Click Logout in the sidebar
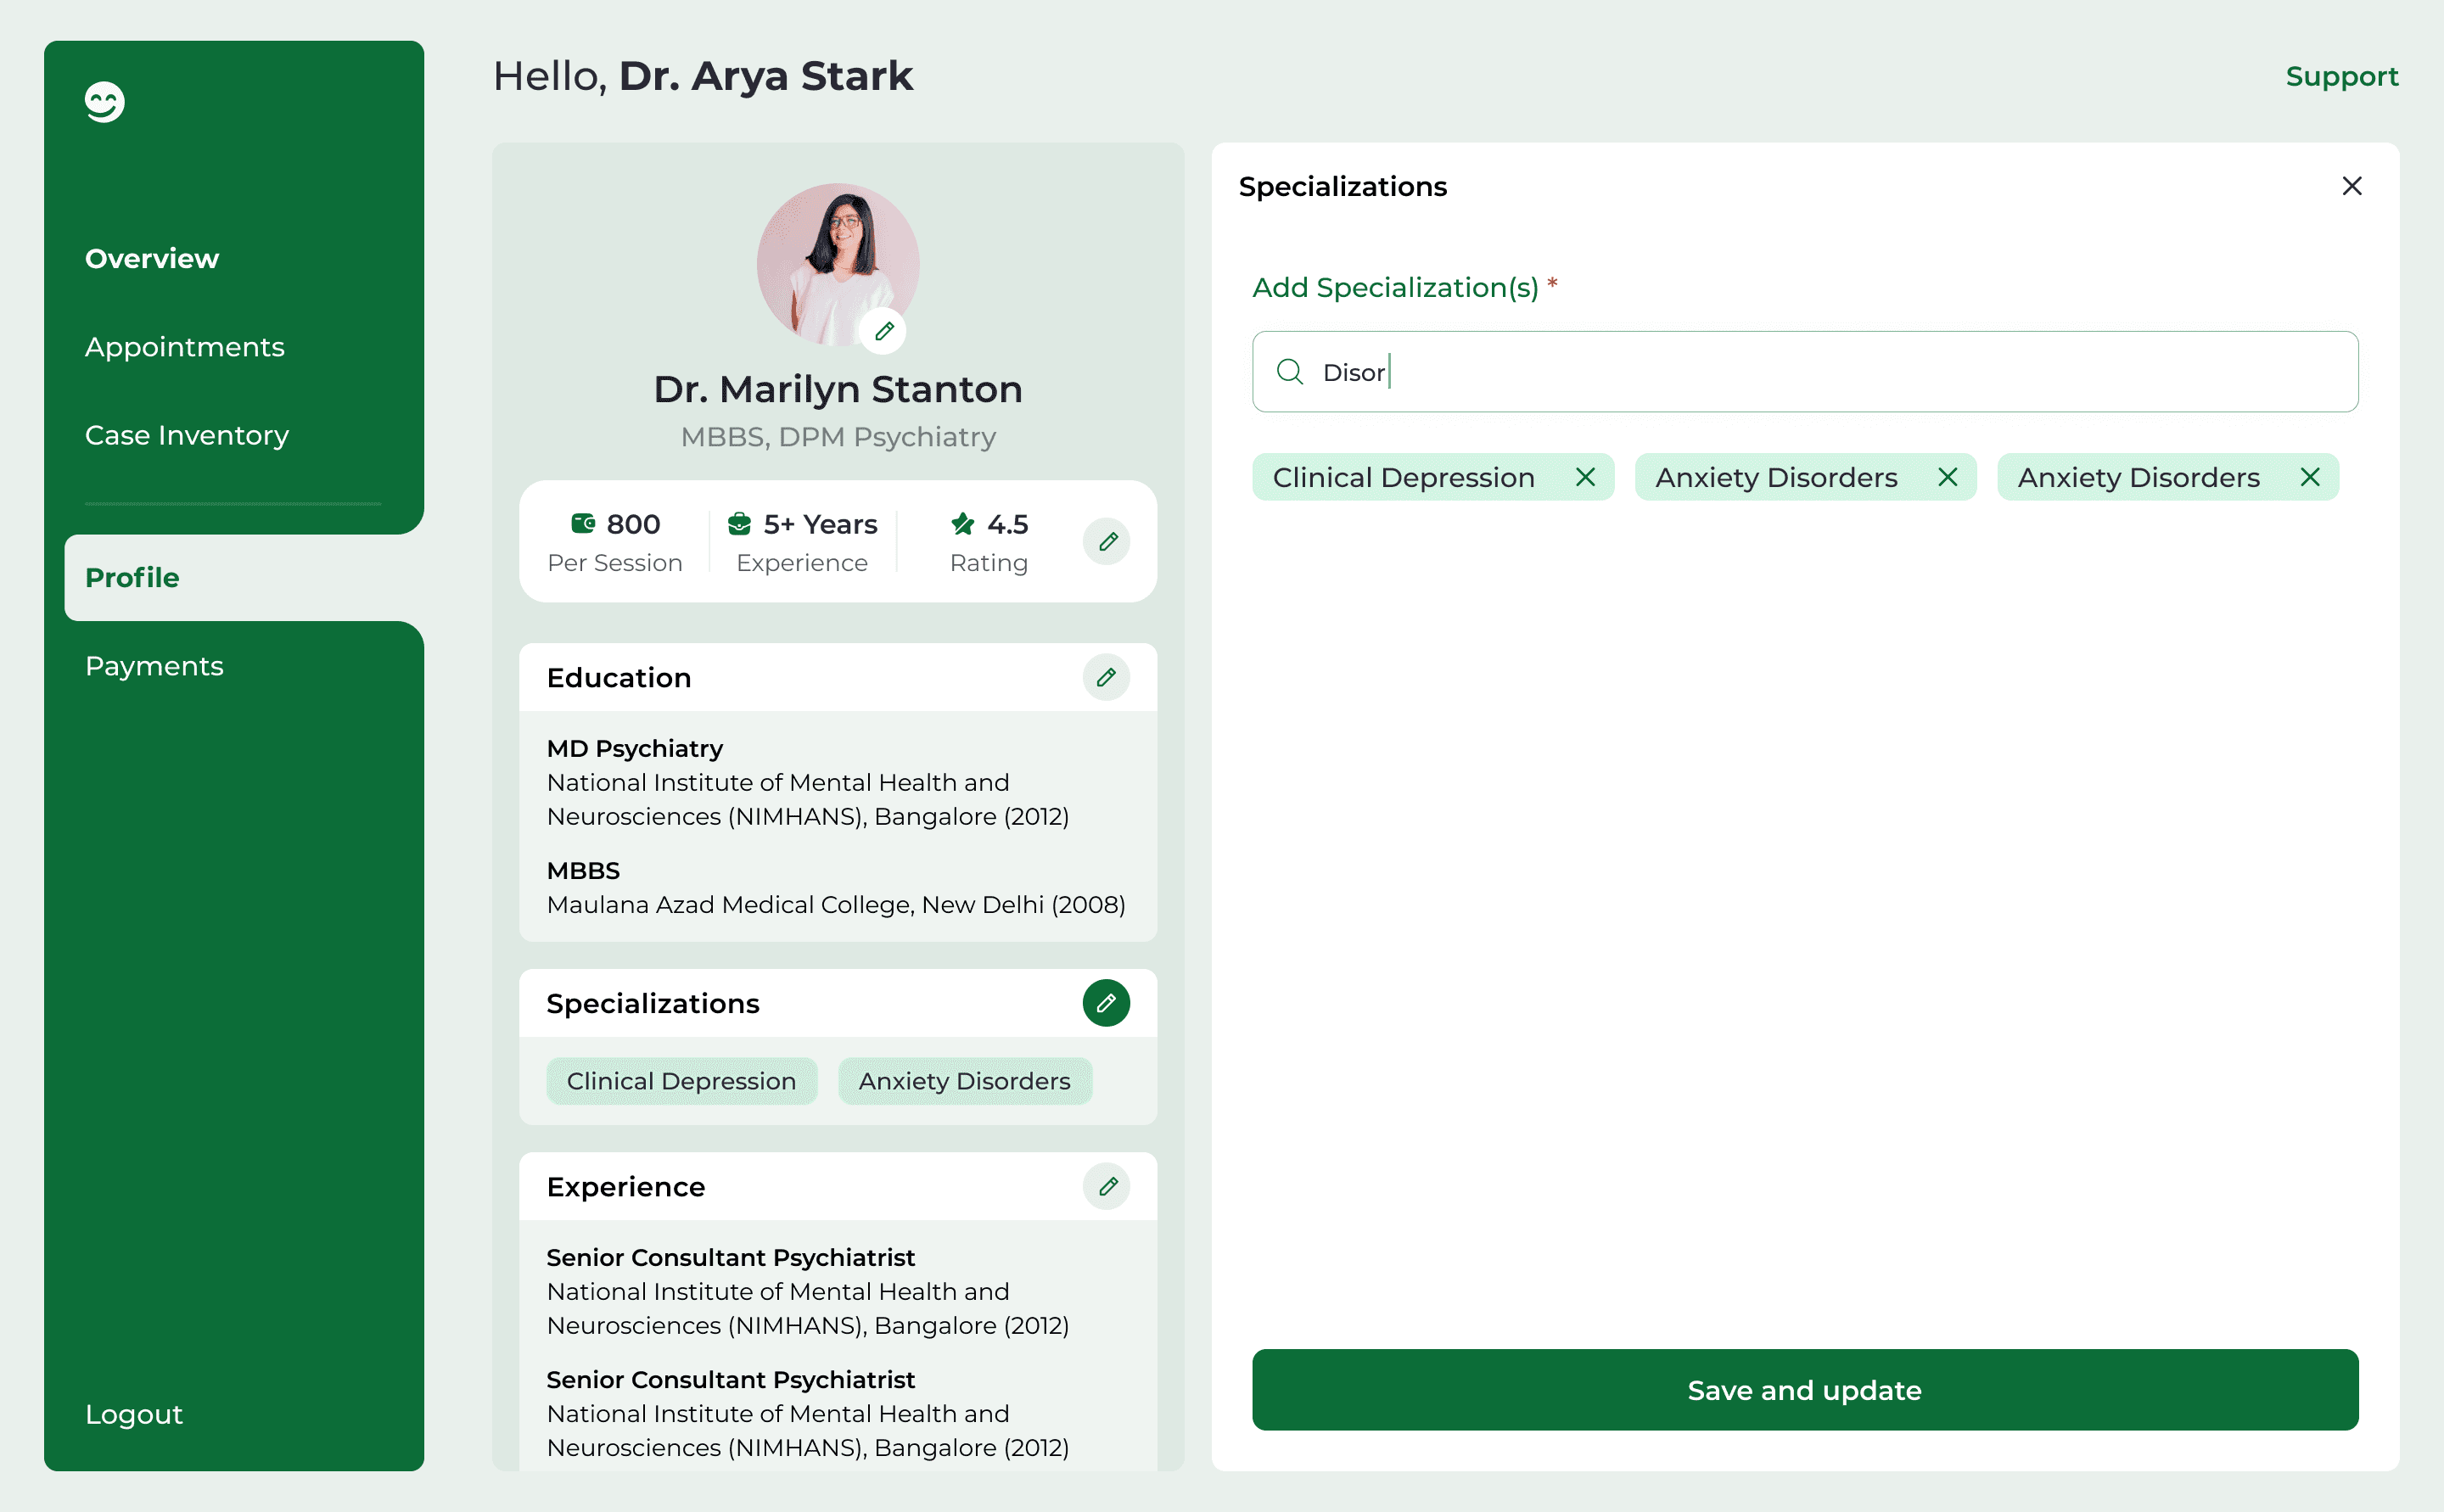 [x=134, y=1414]
